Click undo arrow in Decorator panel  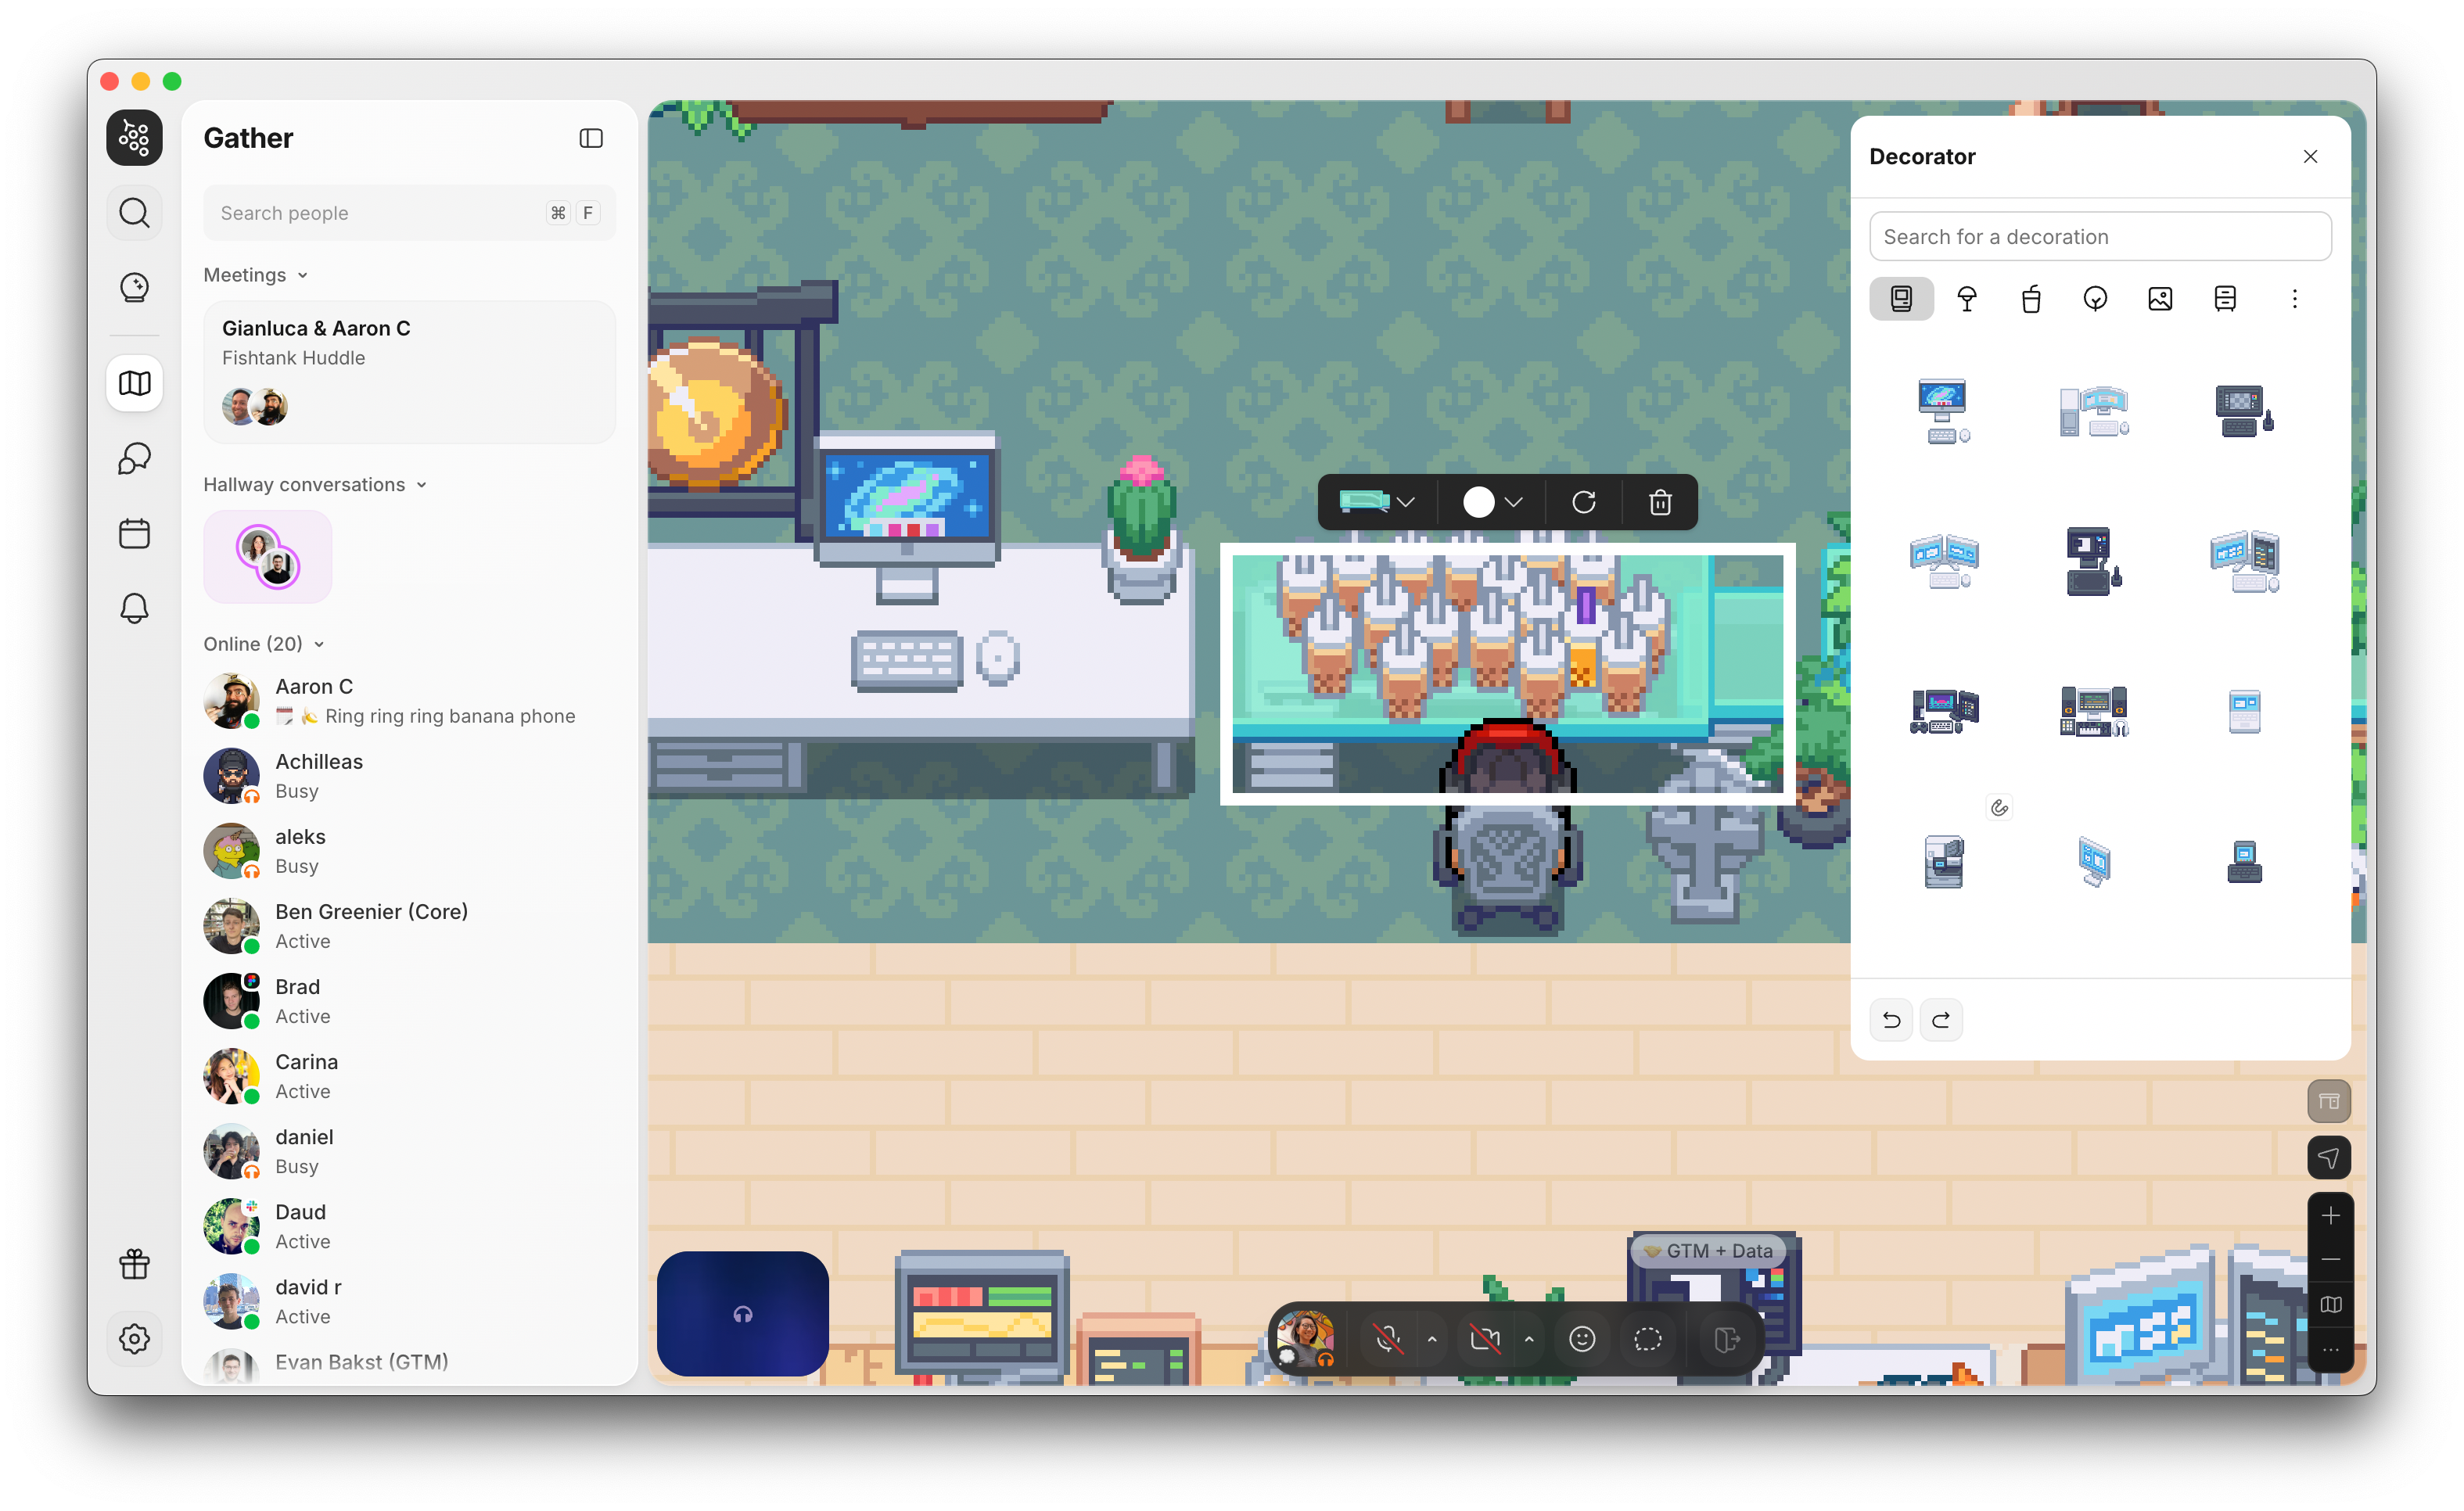(x=1891, y=1020)
